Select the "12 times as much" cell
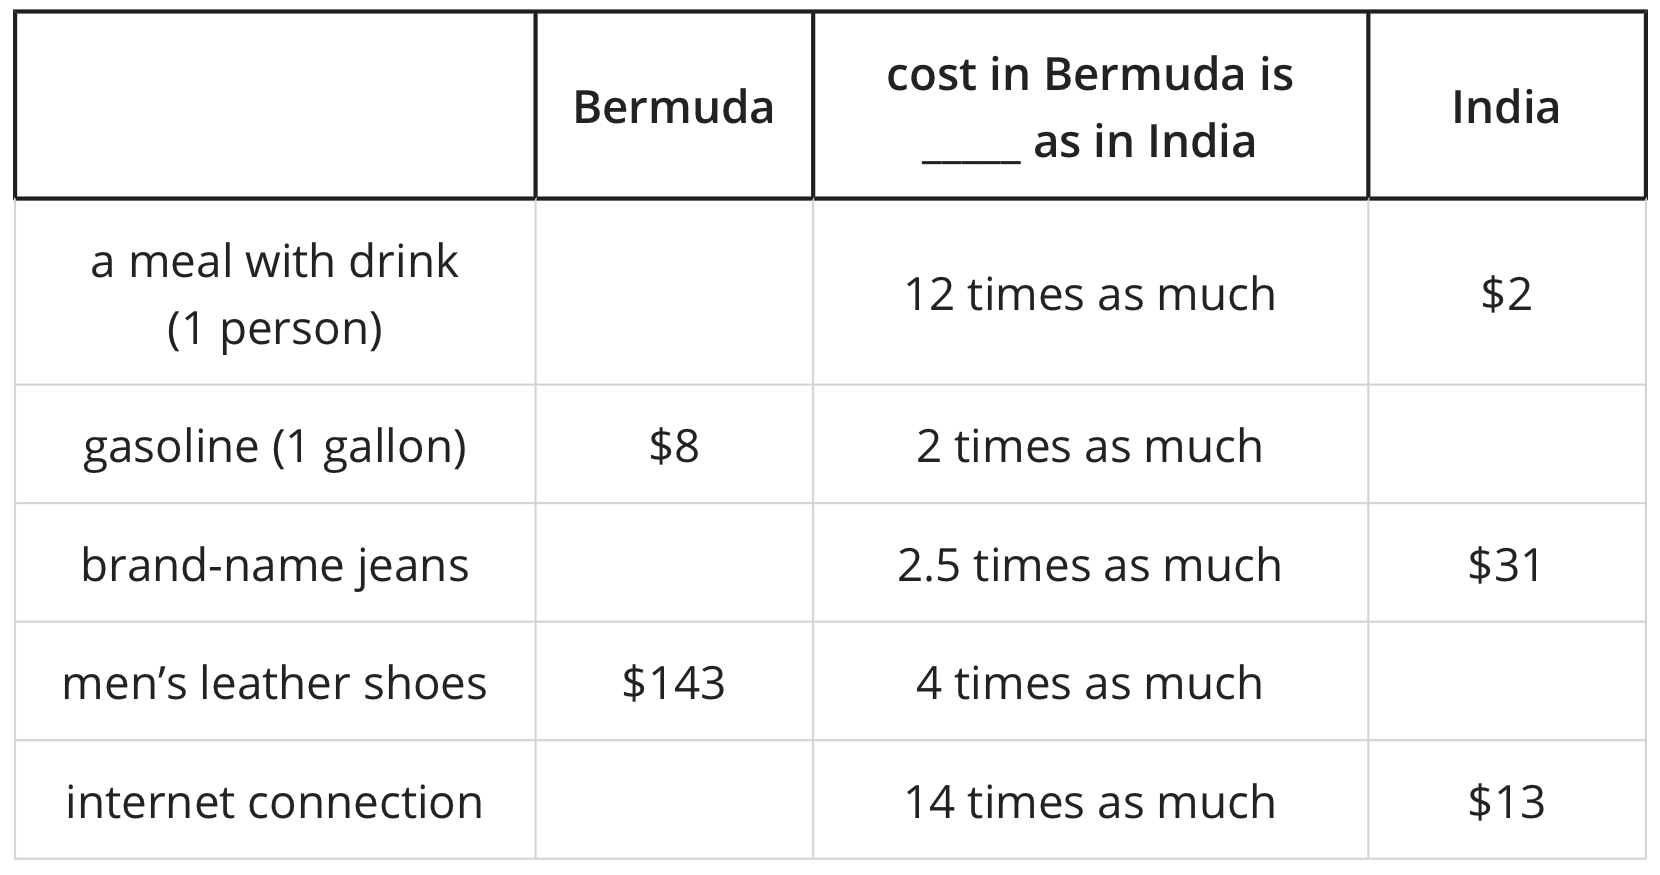The width and height of the screenshot is (1660, 875). click(x=1089, y=294)
